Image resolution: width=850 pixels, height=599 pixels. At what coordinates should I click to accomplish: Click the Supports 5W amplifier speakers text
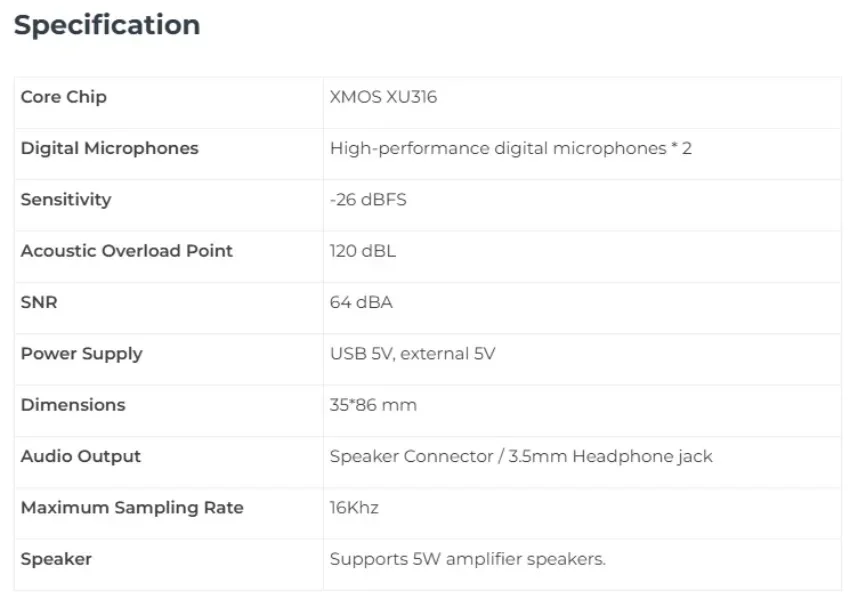pos(467,559)
